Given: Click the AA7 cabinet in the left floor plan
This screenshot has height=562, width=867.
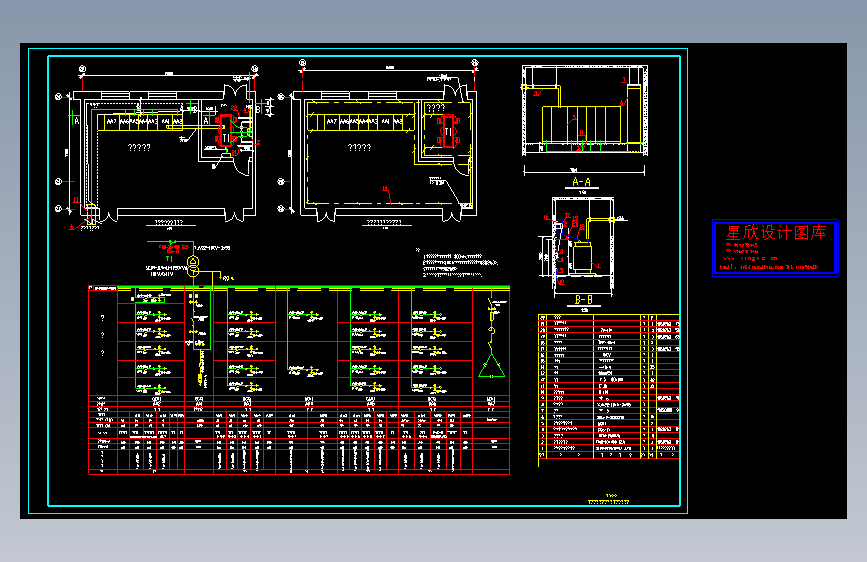Looking at the screenshot, I should click(111, 121).
